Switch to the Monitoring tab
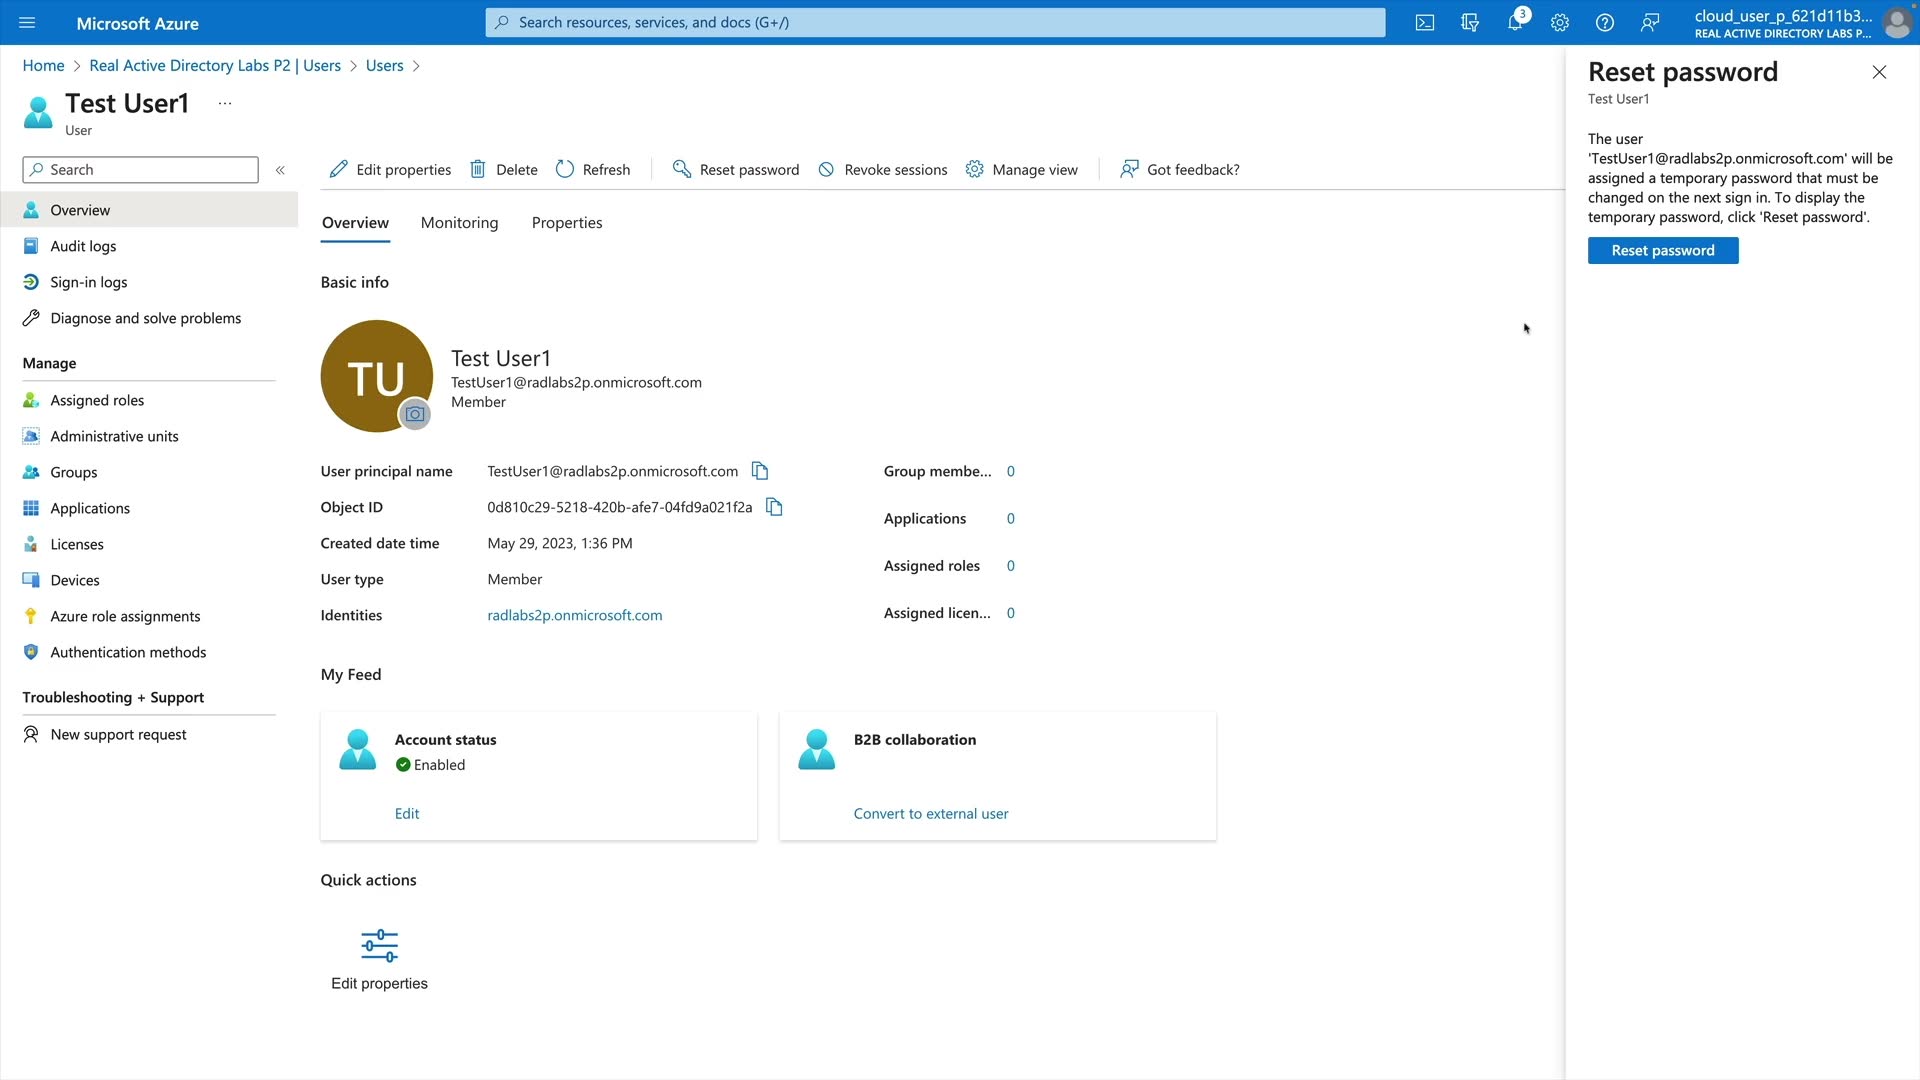The height and width of the screenshot is (1080, 1920). 459,223
